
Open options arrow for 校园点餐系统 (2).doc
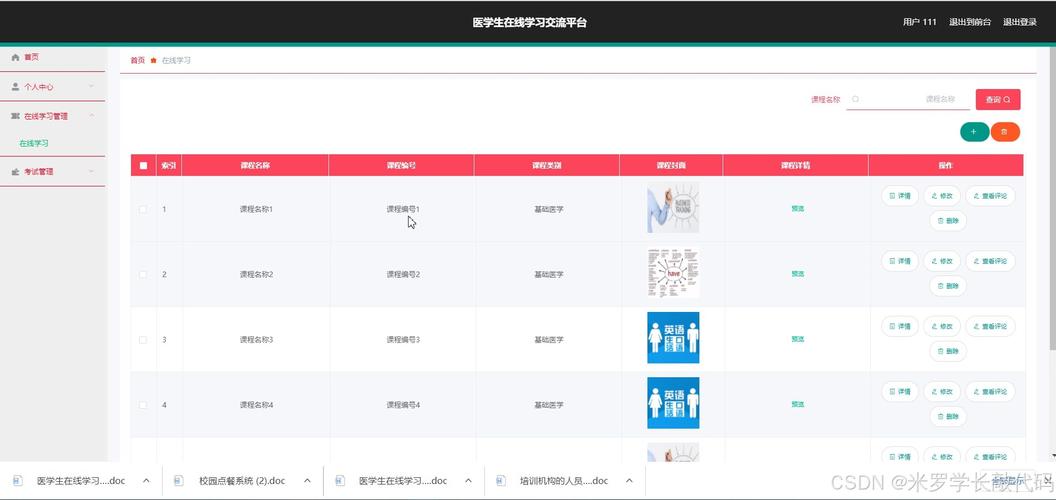pos(307,480)
